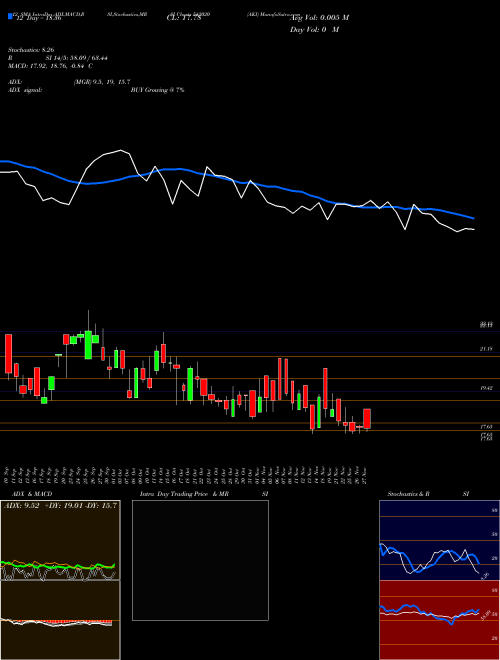This screenshot has height=660, width=500.
Task: Click the 'Intra Day Trading Price & MR' title
Action: click(184, 494)
